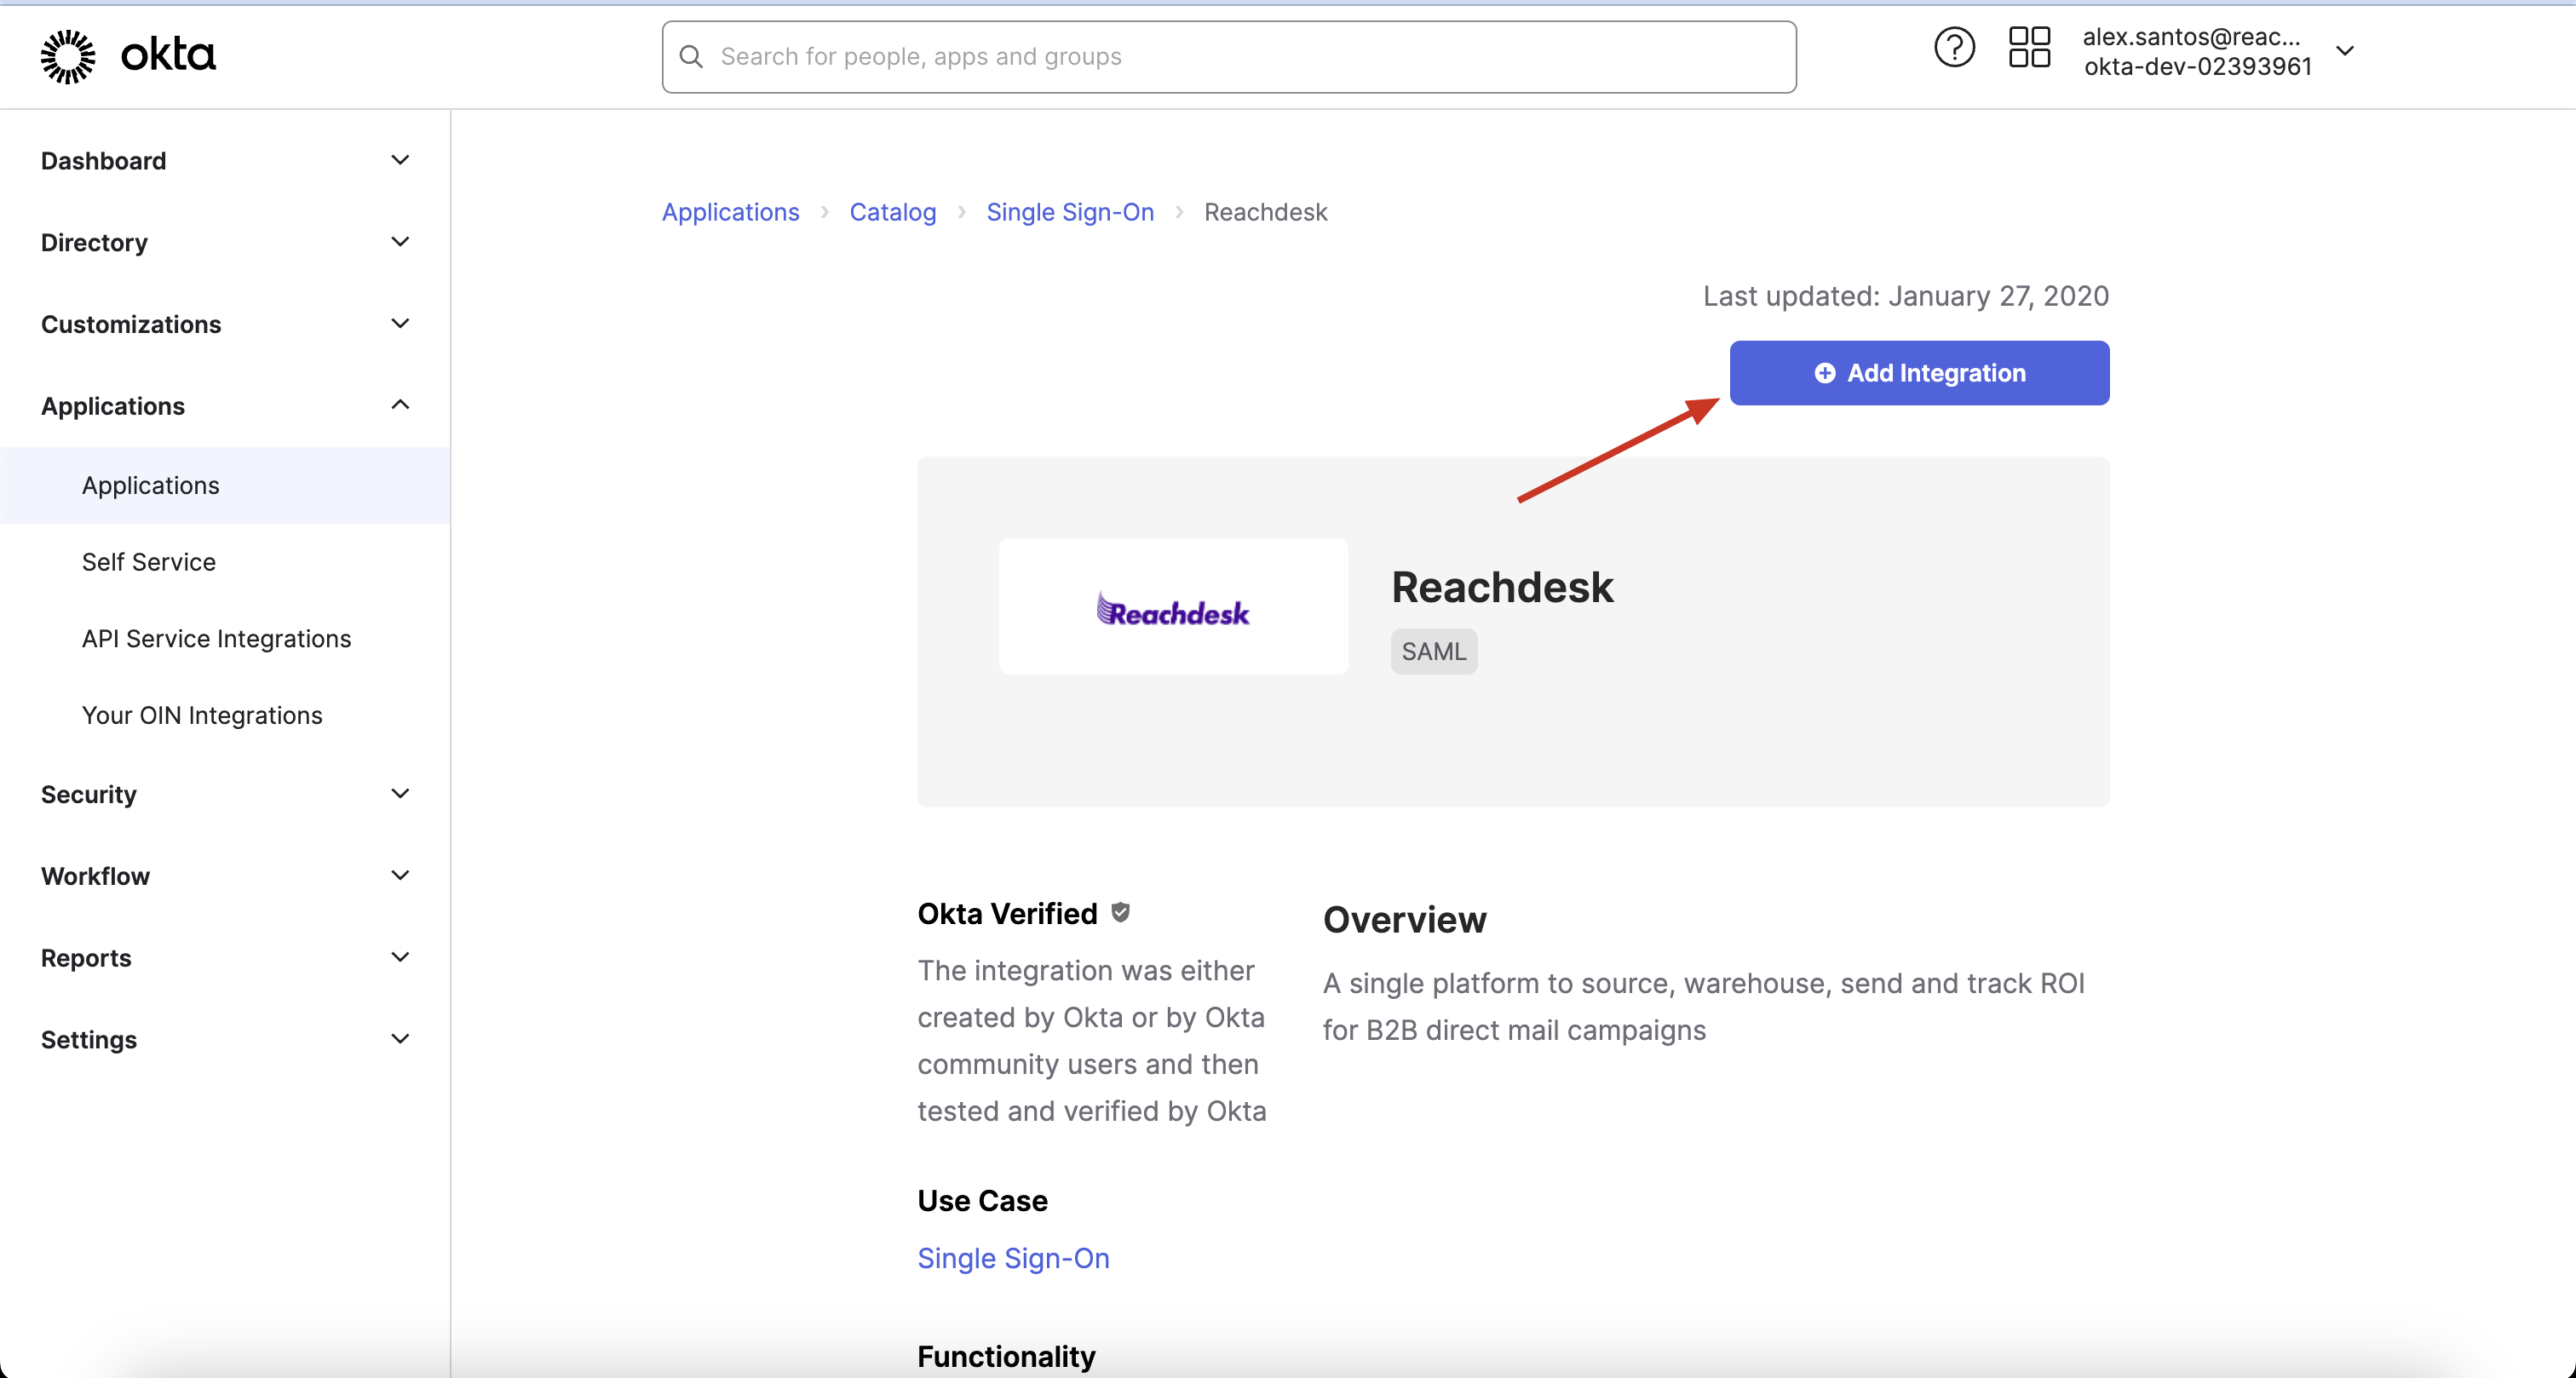This screenshot has width=2576, height=1378.
Task: Click the Reachdesk app title
Action: click(x=1502, y=587)
